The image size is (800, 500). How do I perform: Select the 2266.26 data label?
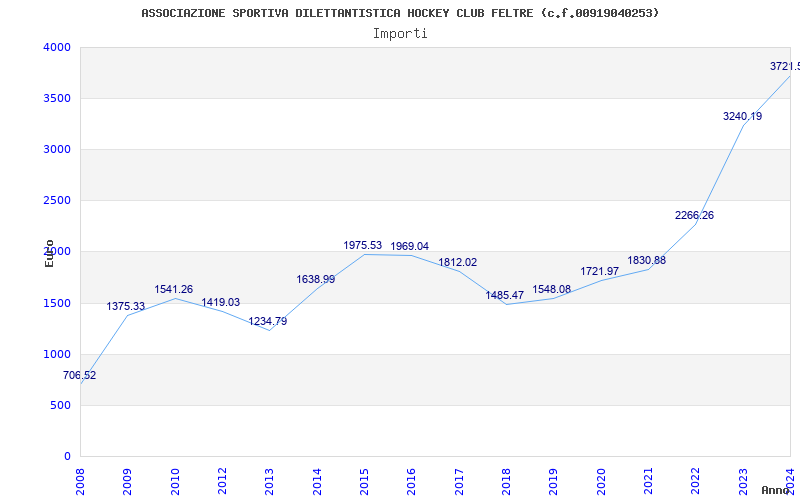(x=694, y=216)
